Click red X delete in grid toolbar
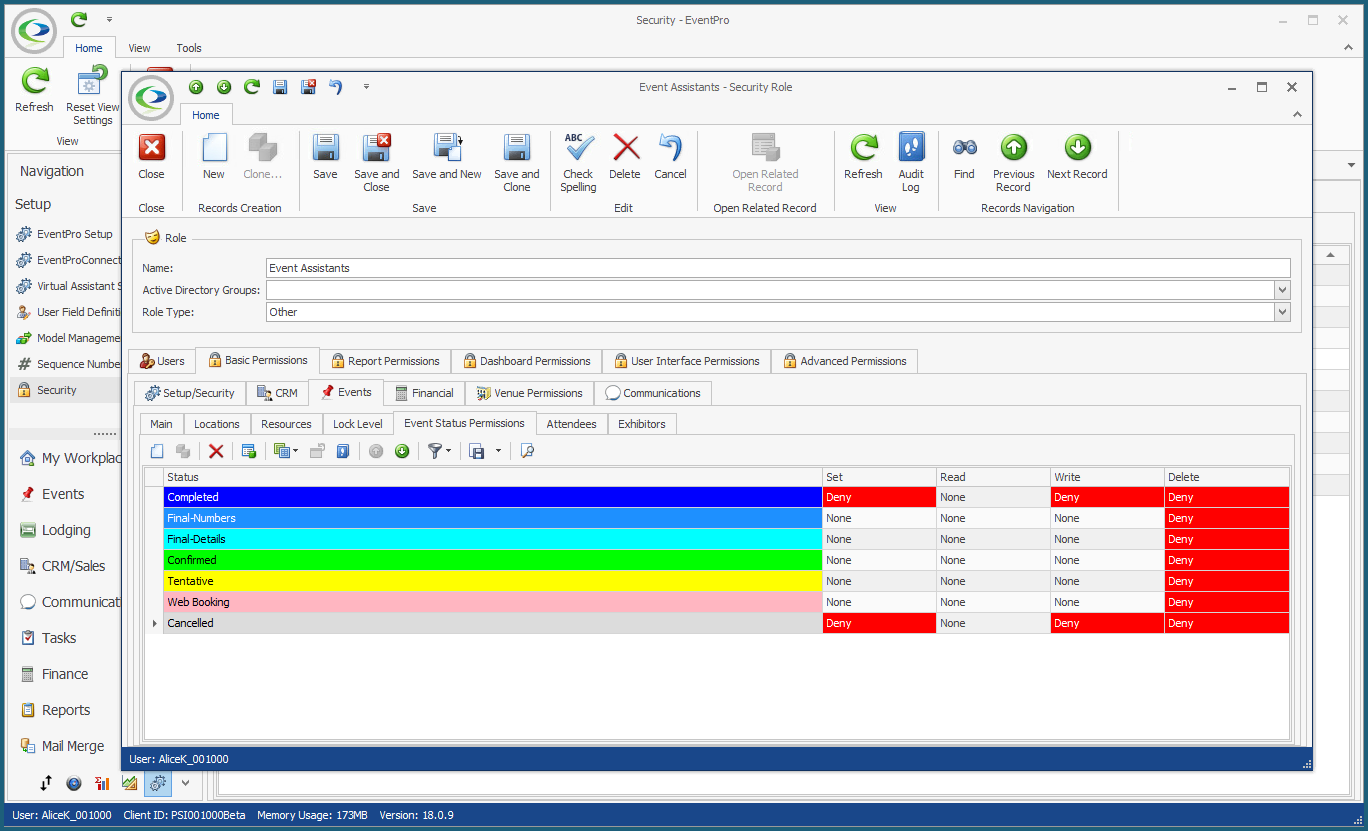The width and height of the screenshot is (1368, 831). coord(216,451)
